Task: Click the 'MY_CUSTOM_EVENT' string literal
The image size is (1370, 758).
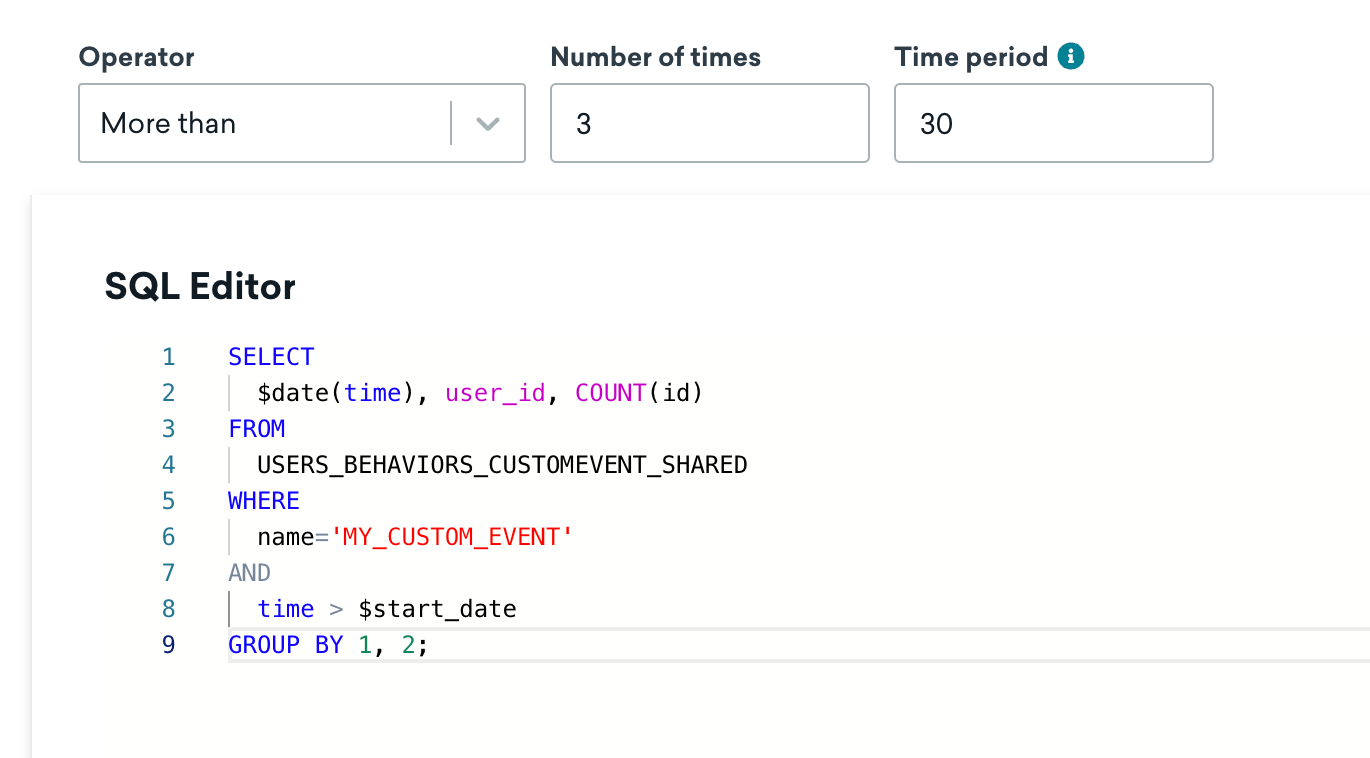Action: [x=452, y=537]
